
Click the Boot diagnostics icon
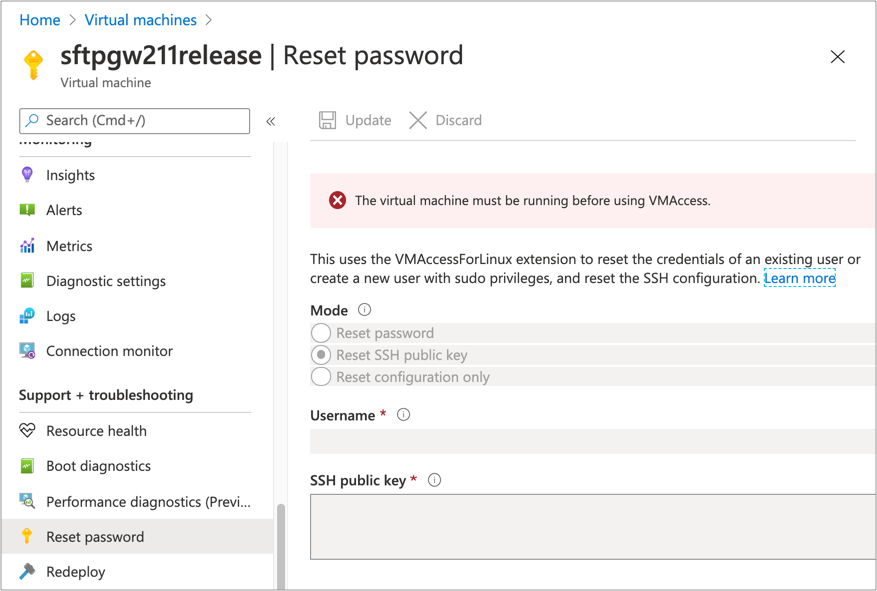click(27, 466)
